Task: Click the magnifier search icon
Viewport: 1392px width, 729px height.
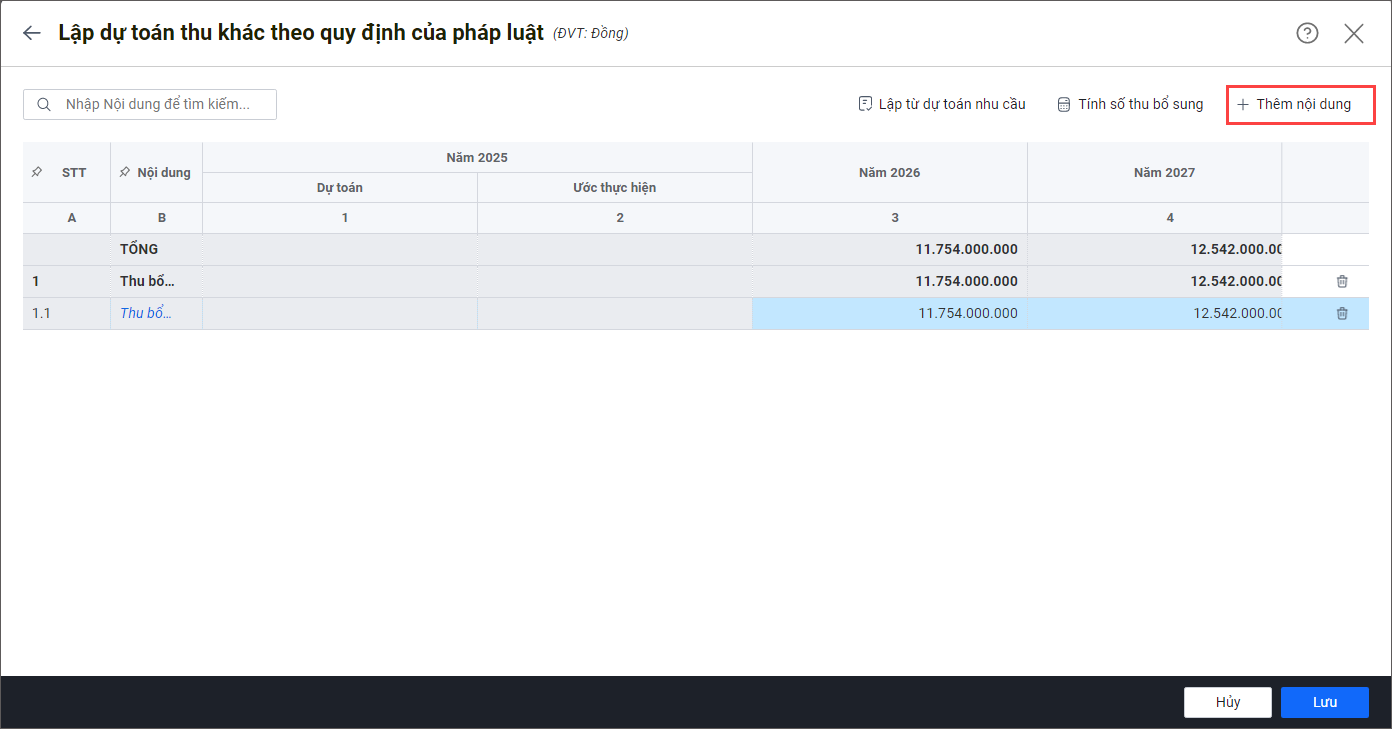Action: tap(44, 104)
